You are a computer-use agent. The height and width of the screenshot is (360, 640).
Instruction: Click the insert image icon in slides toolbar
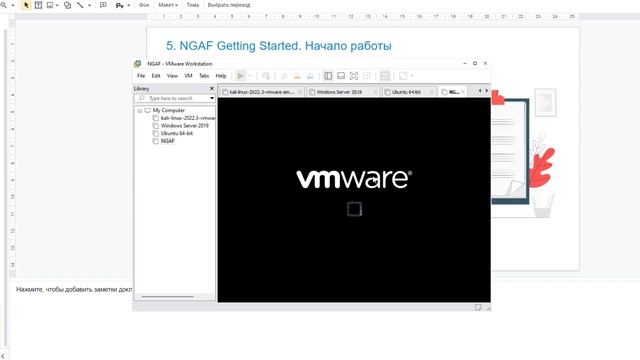[x=50, y=5]
